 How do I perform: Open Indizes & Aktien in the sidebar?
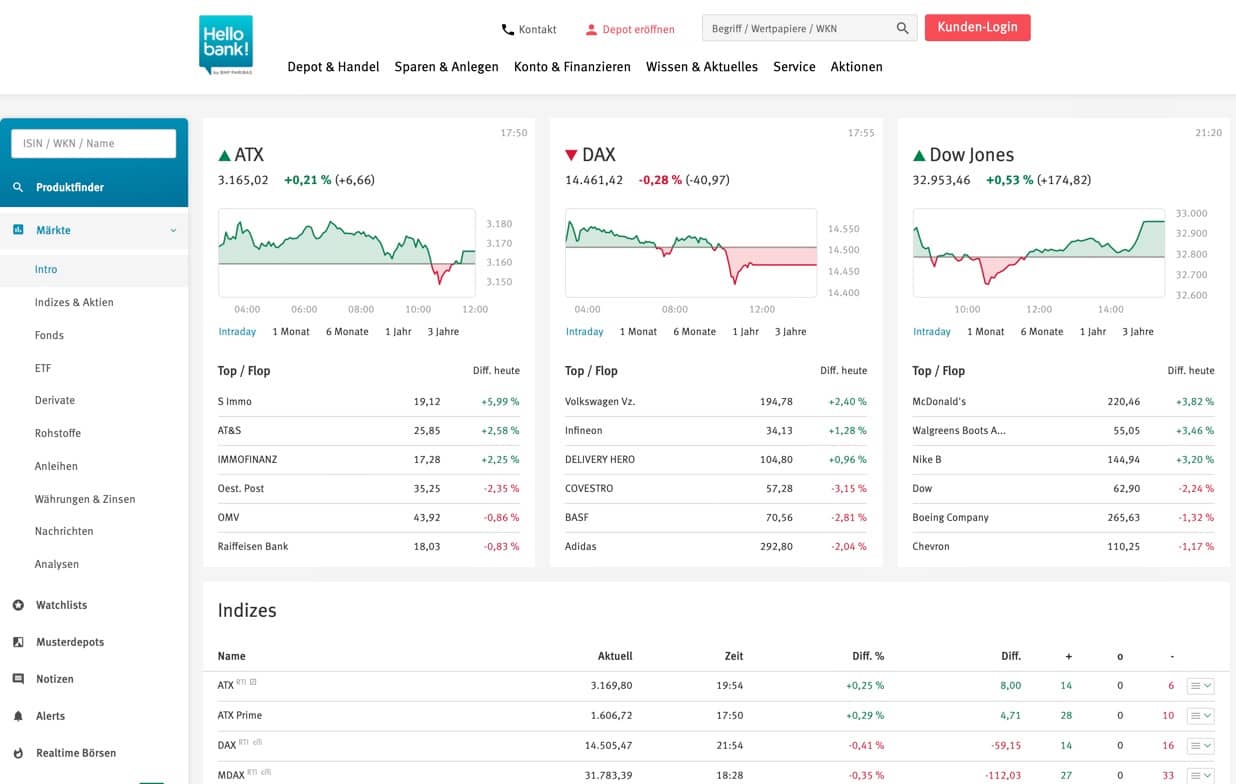tap(74, 302)
